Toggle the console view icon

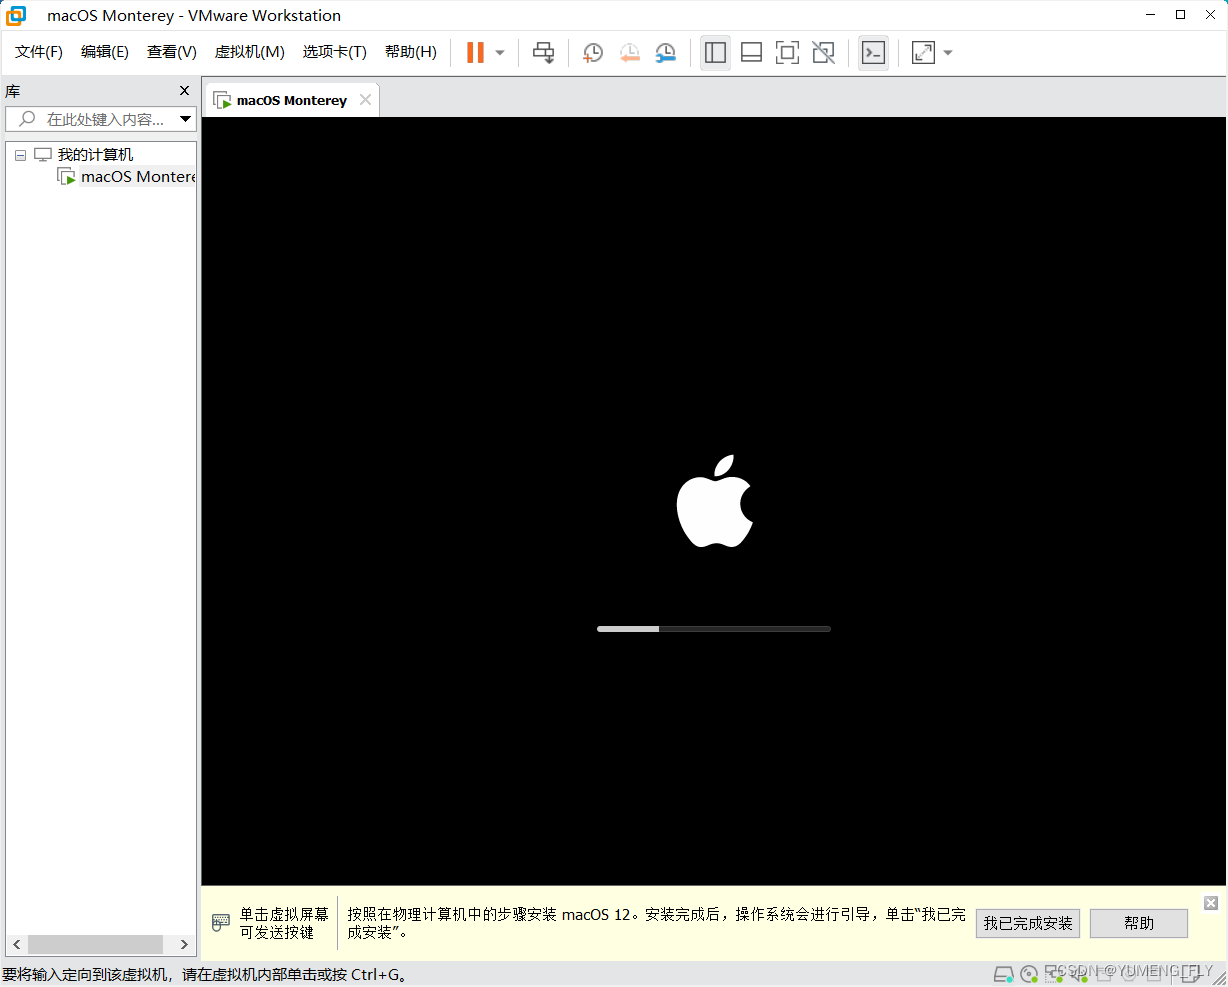(x=873, y=53)
